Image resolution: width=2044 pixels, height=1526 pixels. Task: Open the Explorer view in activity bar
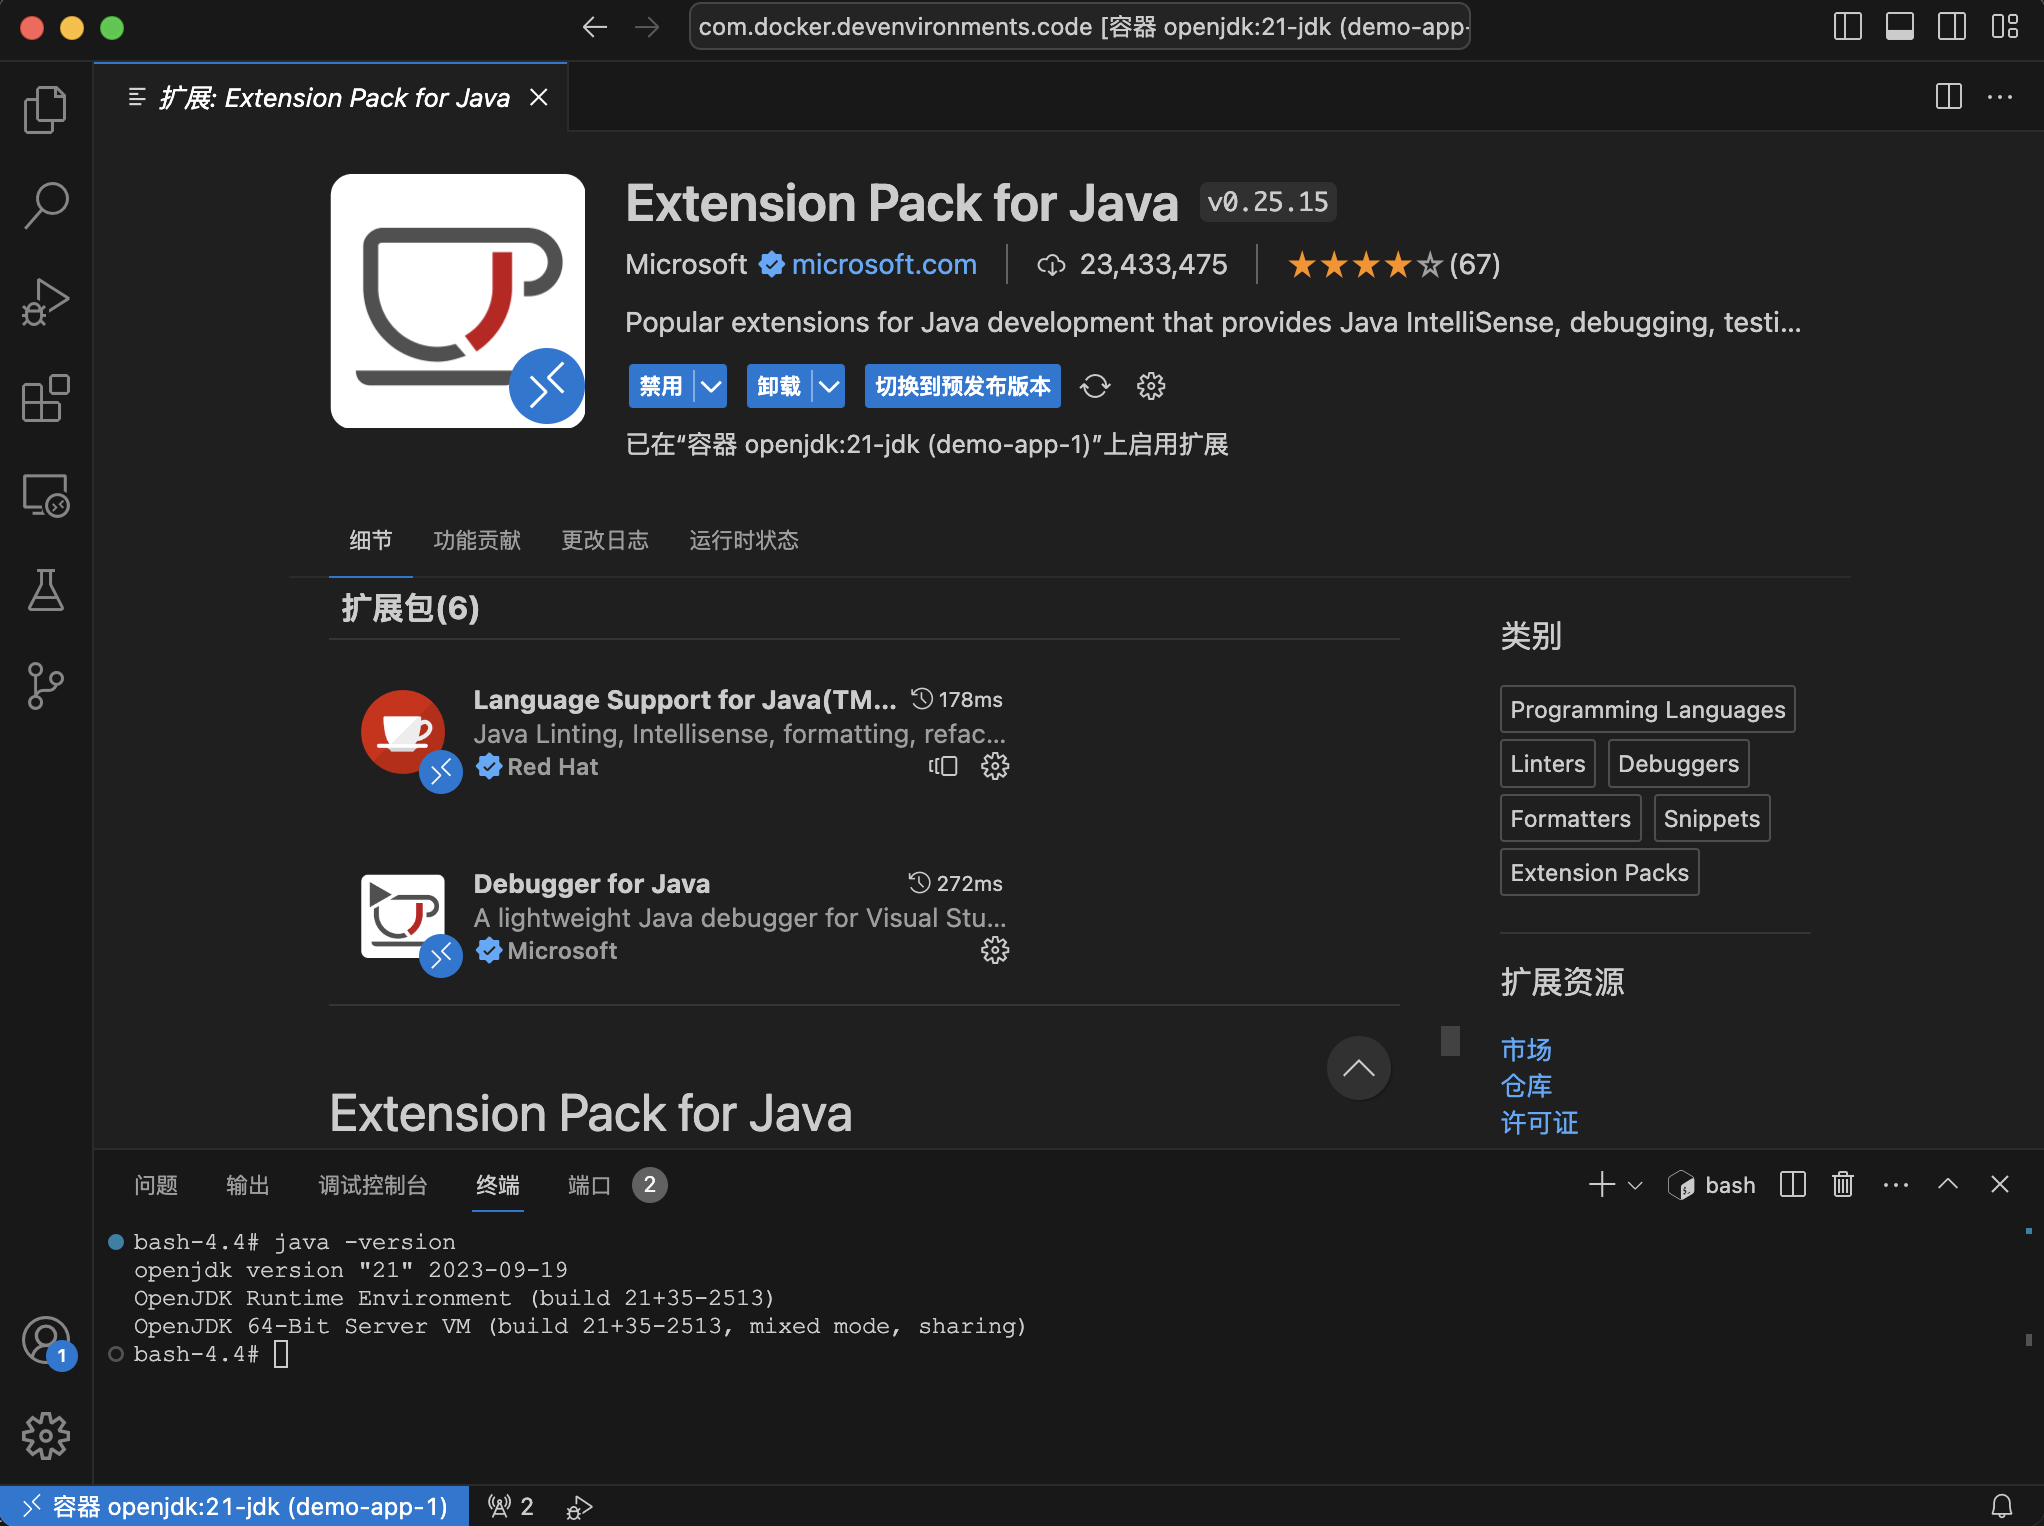(x=45, y=109)
